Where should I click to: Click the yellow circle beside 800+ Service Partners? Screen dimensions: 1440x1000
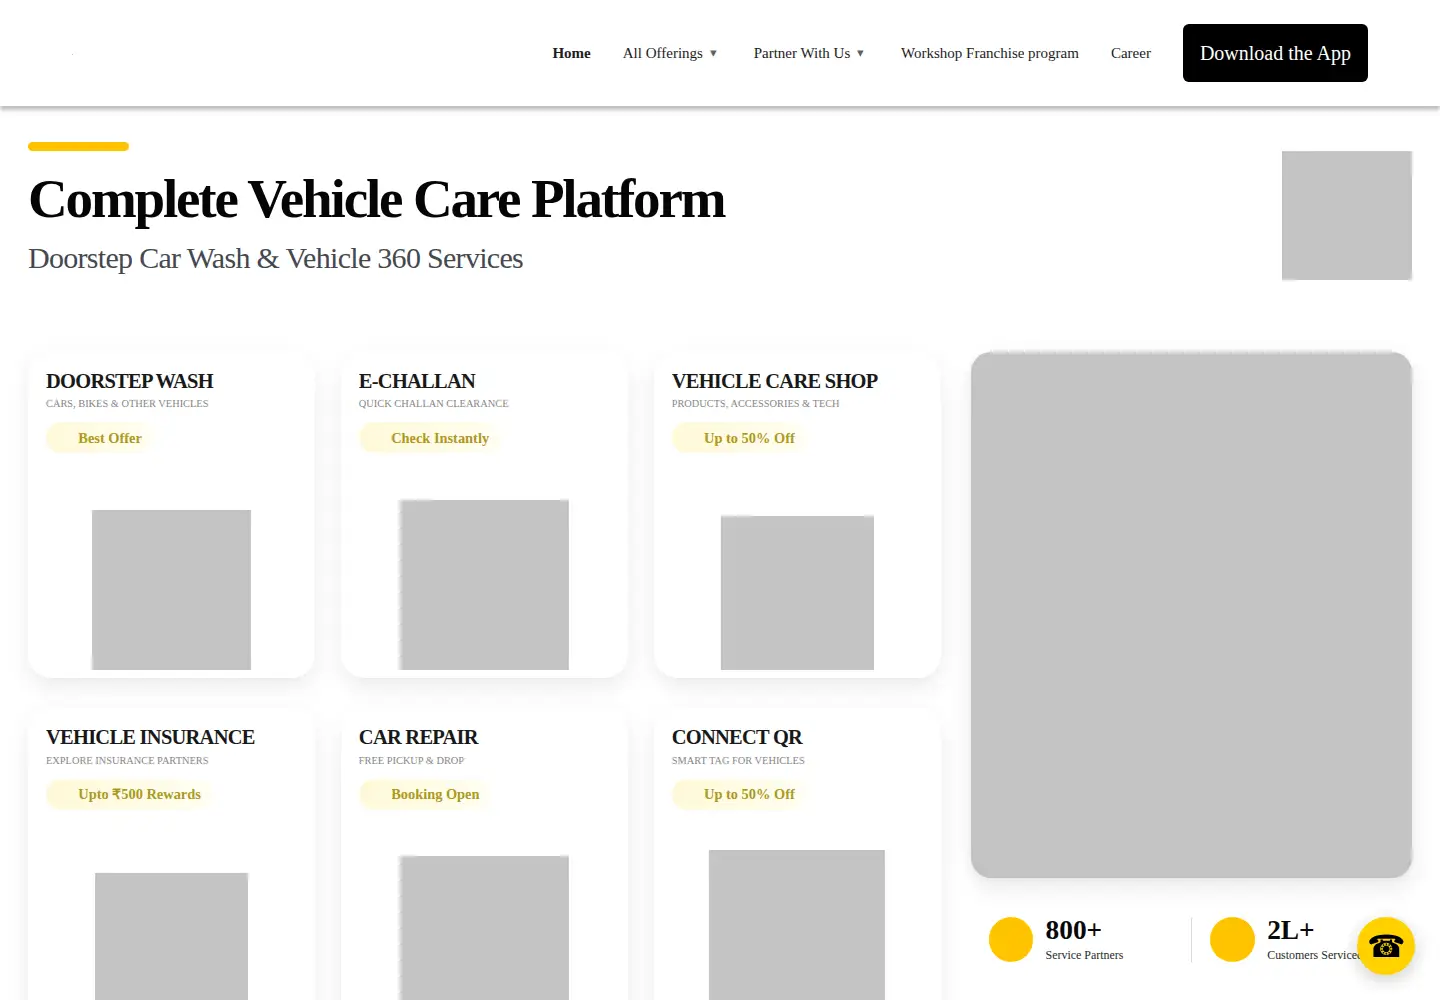coord(1010,940)
